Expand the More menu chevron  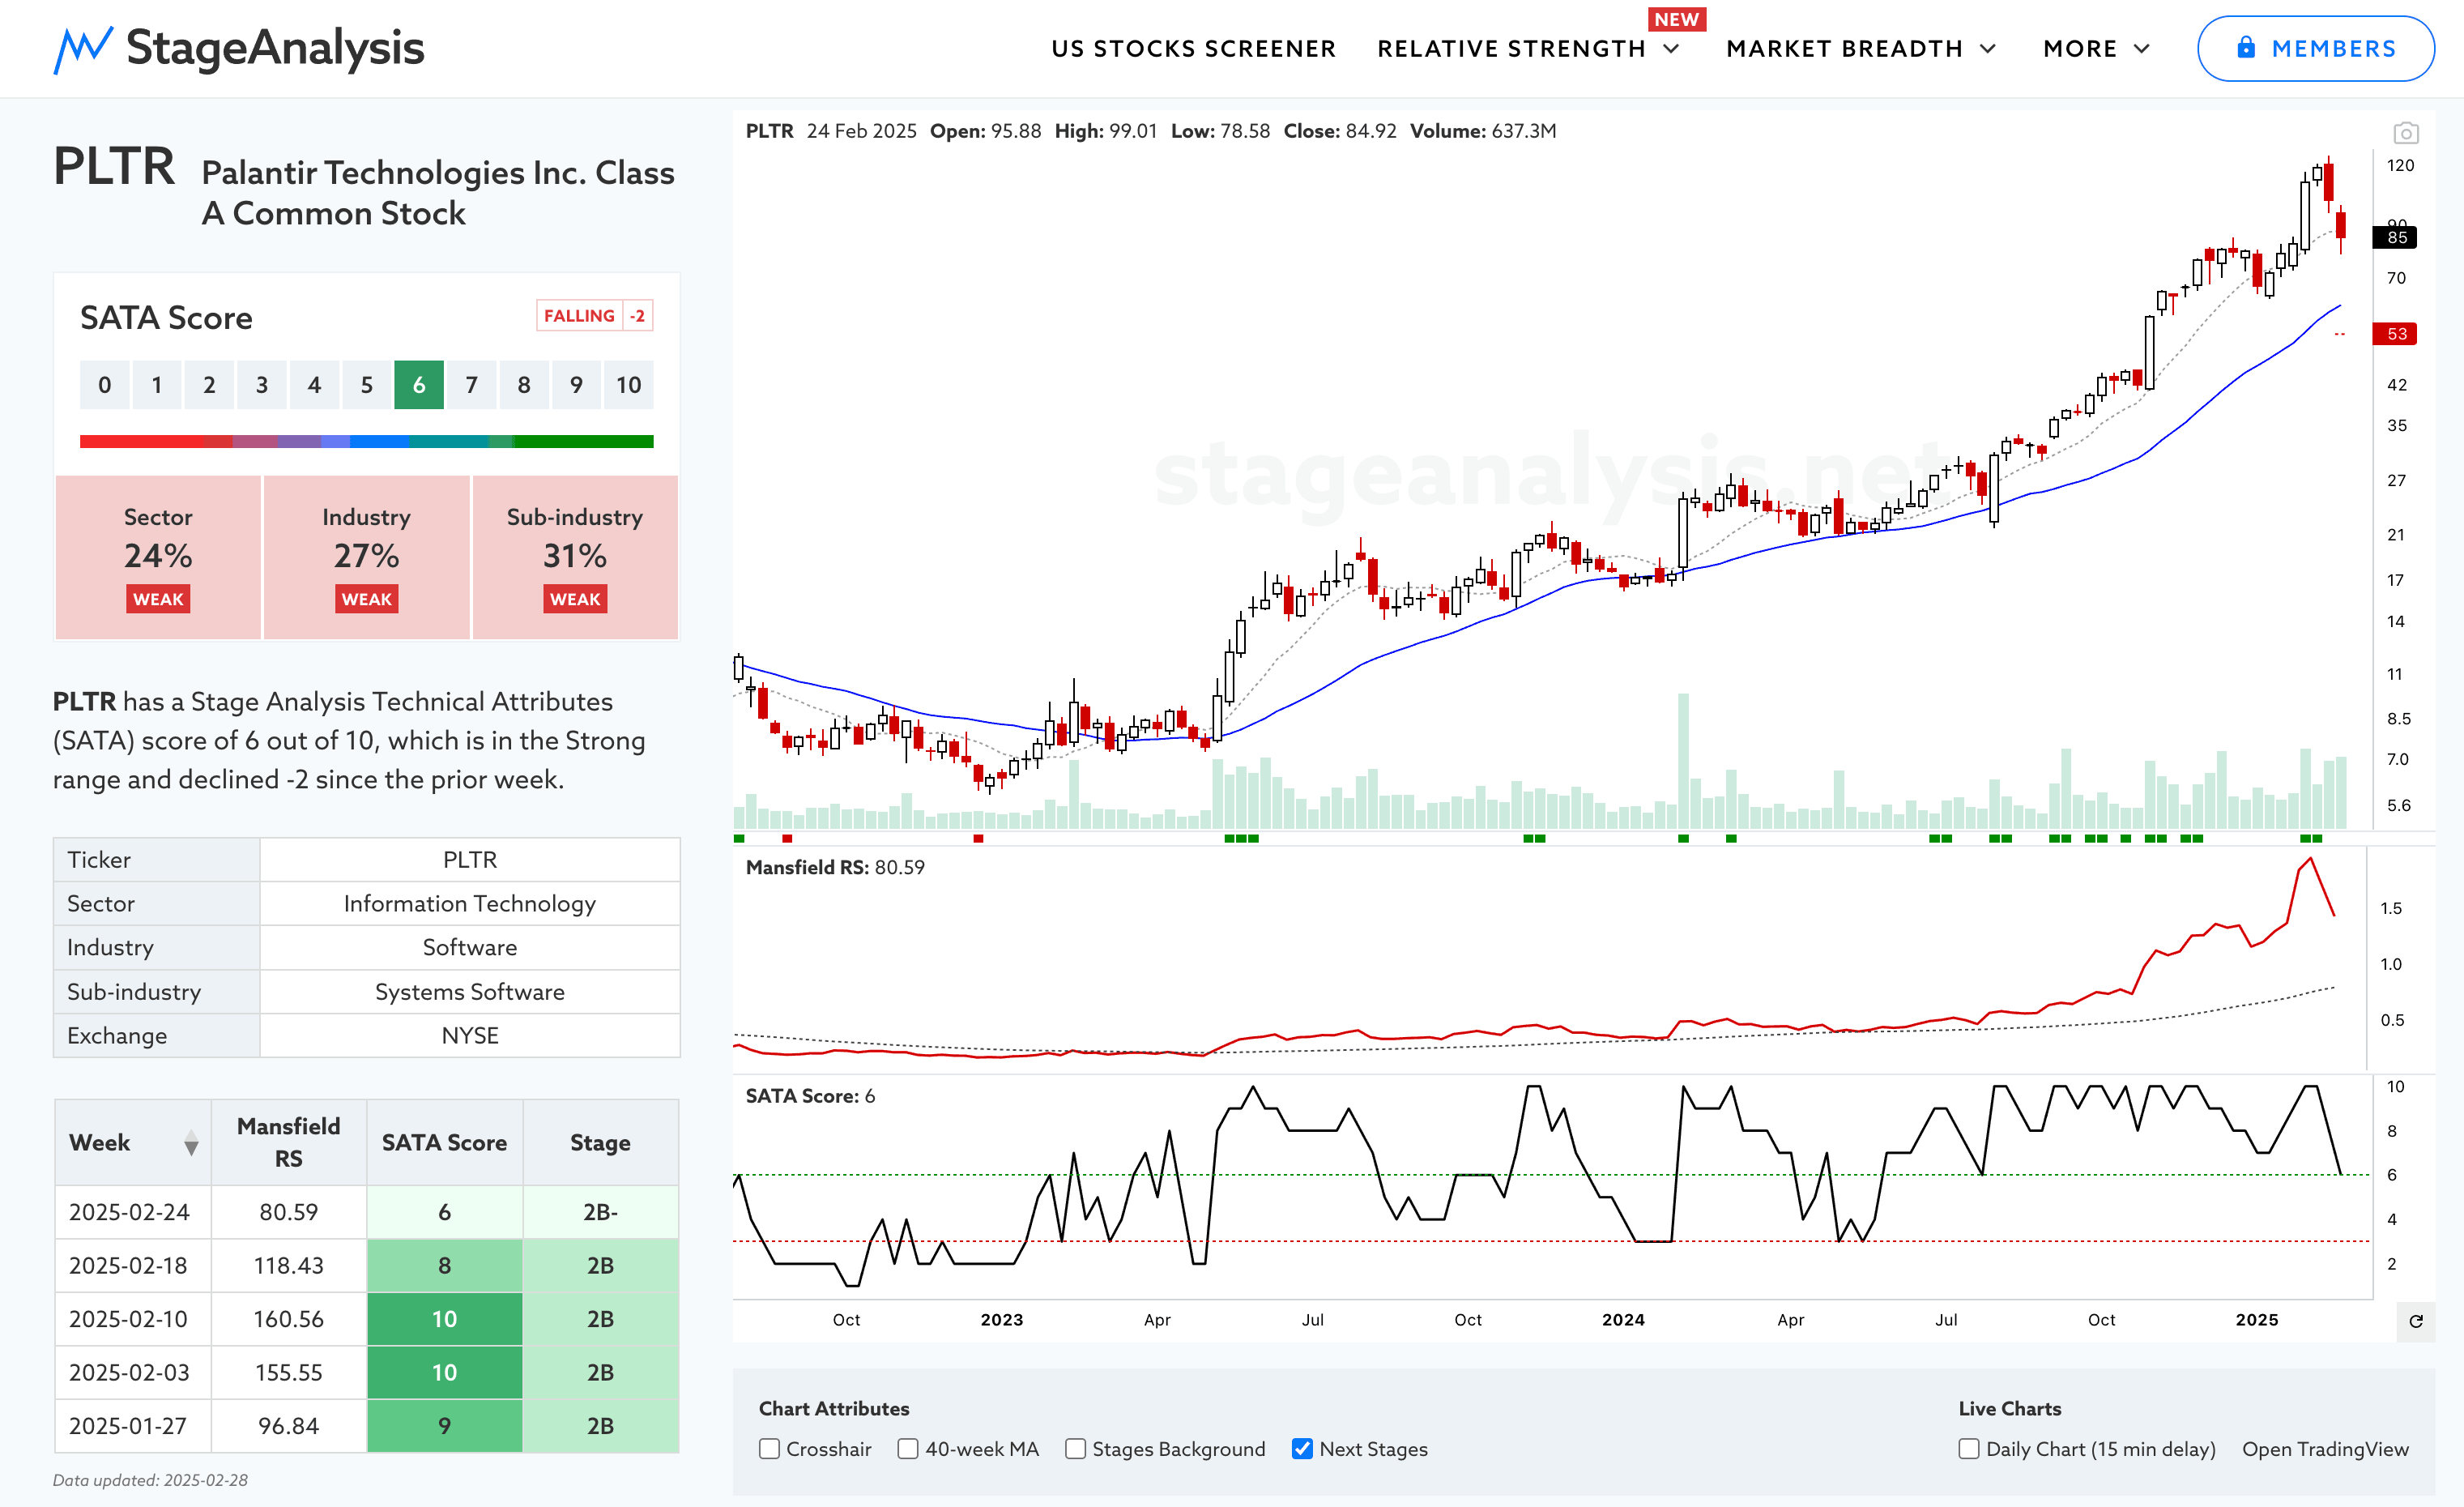click(x=2142, y=49)
